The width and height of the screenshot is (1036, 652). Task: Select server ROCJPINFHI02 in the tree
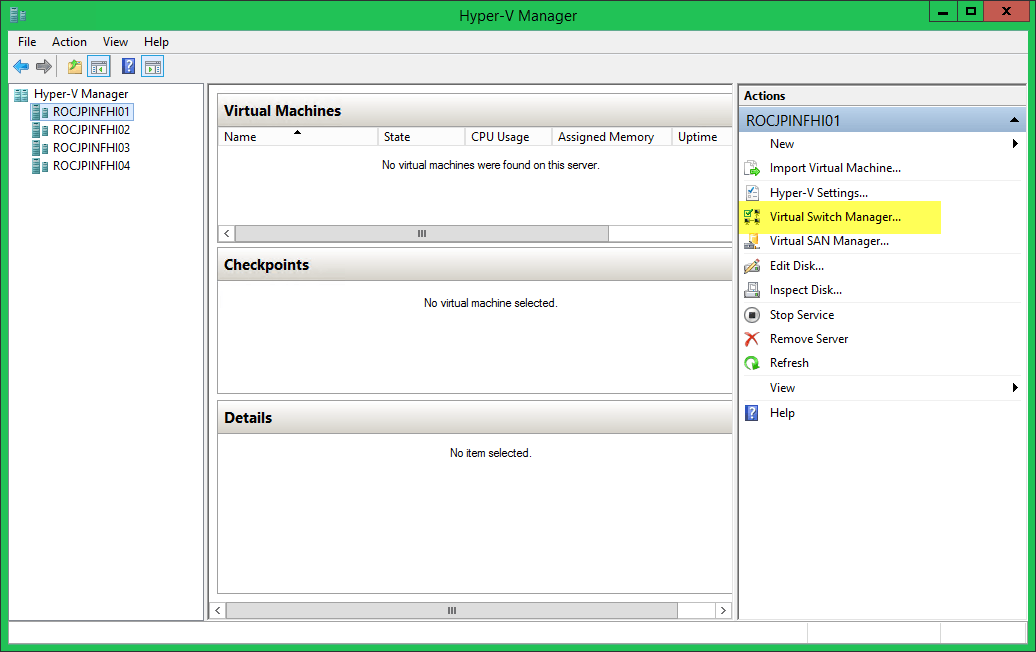91,130
